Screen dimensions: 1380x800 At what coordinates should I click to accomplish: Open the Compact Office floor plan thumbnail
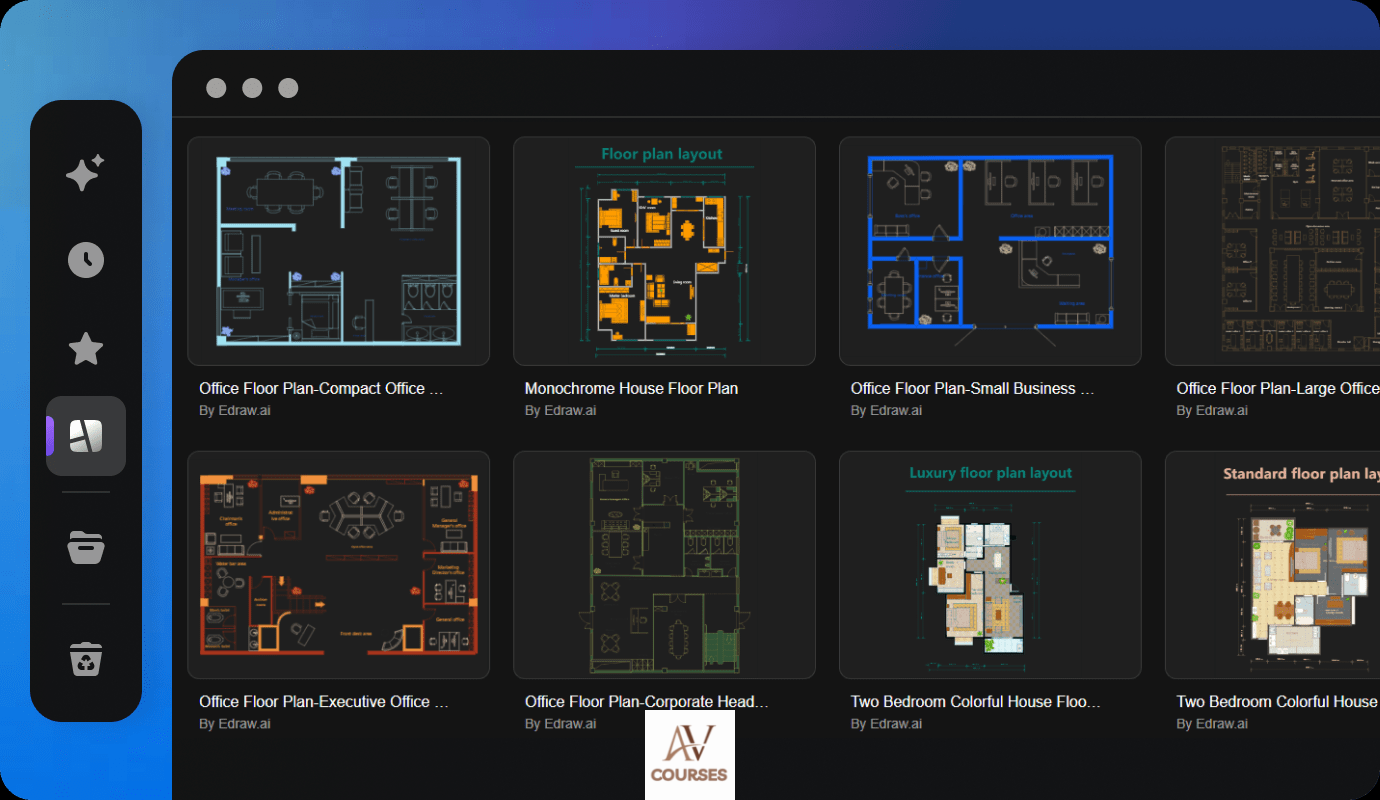pyautogui.click(x=339, y=251)
